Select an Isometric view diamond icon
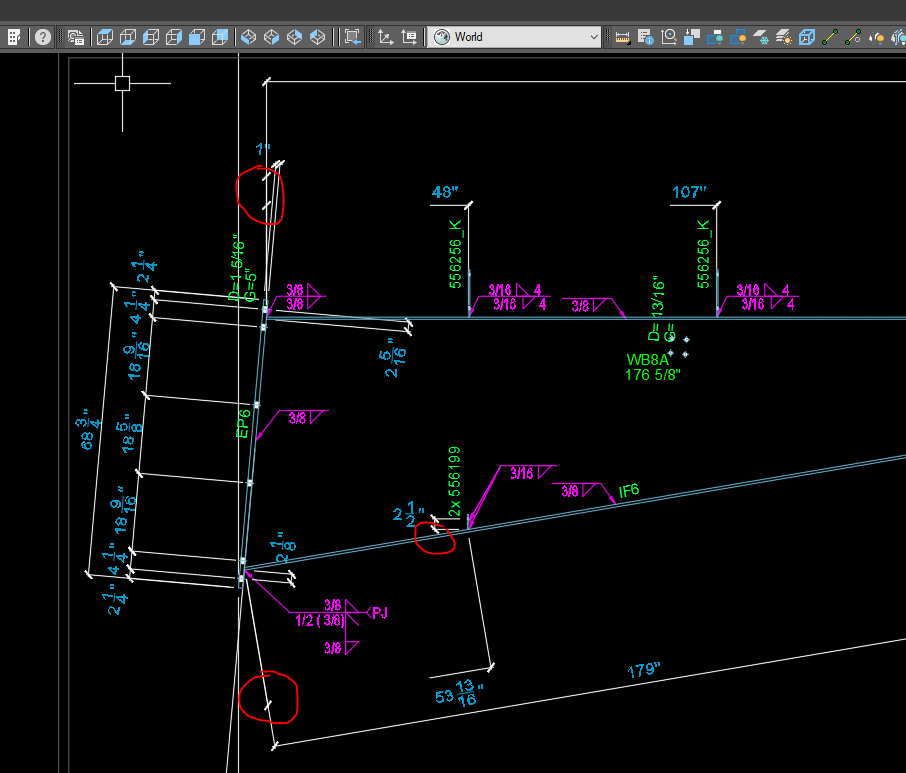This screenshot has width=906, height=773. [246, 37]
